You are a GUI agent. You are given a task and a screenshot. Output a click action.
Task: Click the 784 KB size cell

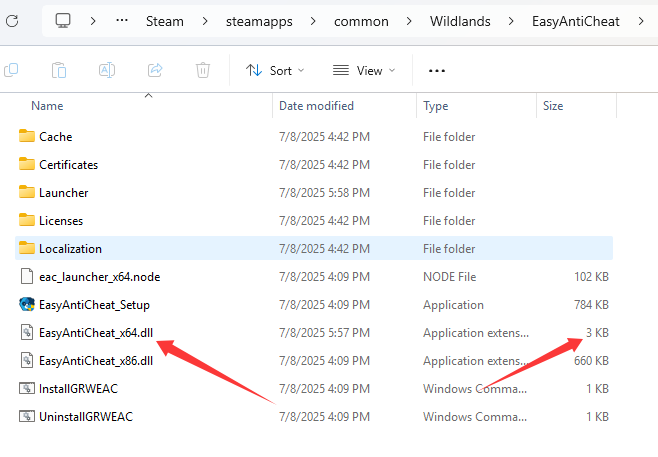pos(591,305)
